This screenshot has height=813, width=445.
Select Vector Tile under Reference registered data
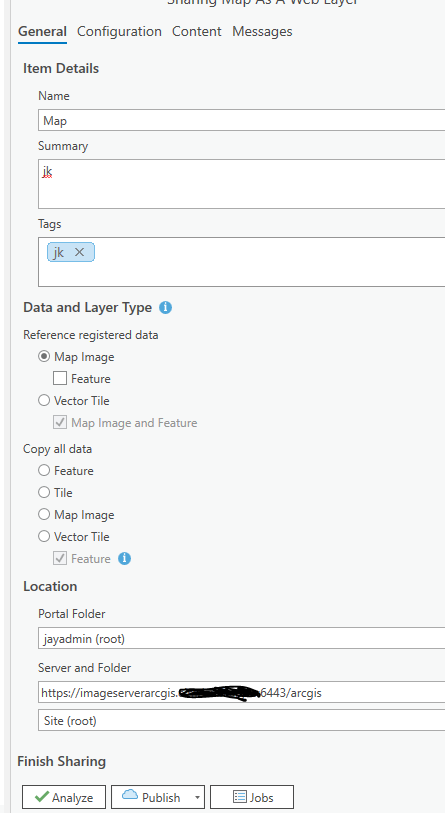[x=45, y=401]
